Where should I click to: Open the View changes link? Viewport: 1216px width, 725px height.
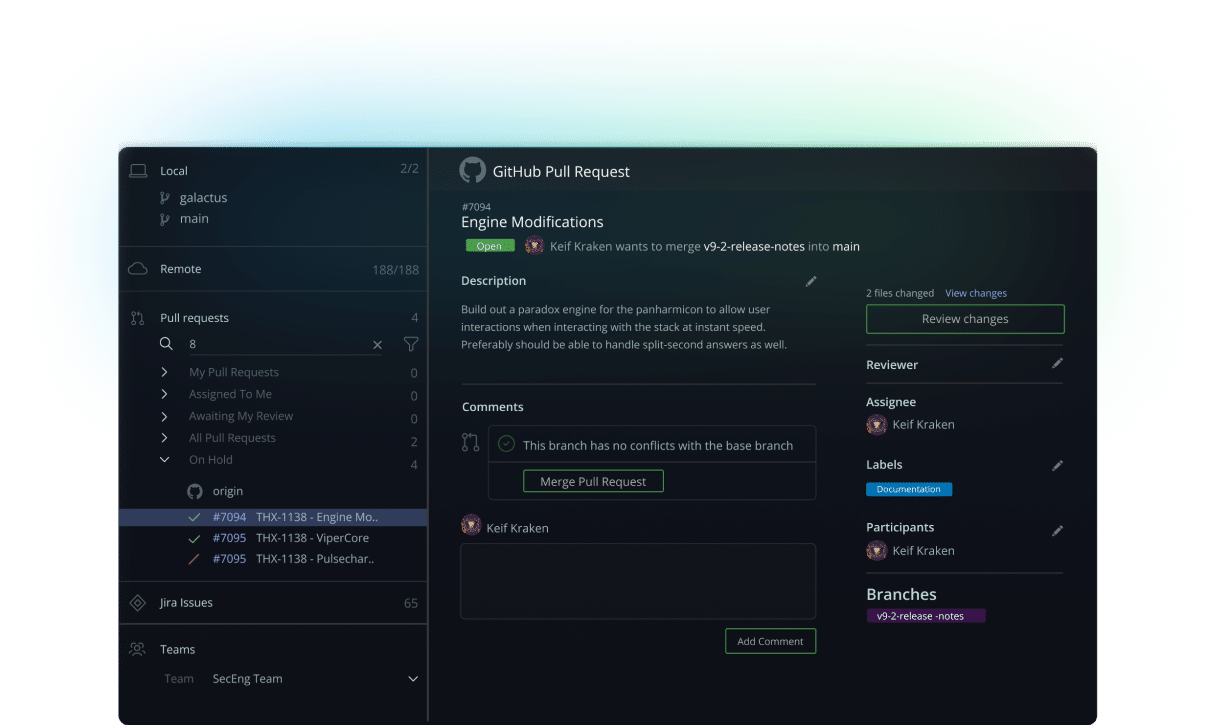(x=975, y=292)
